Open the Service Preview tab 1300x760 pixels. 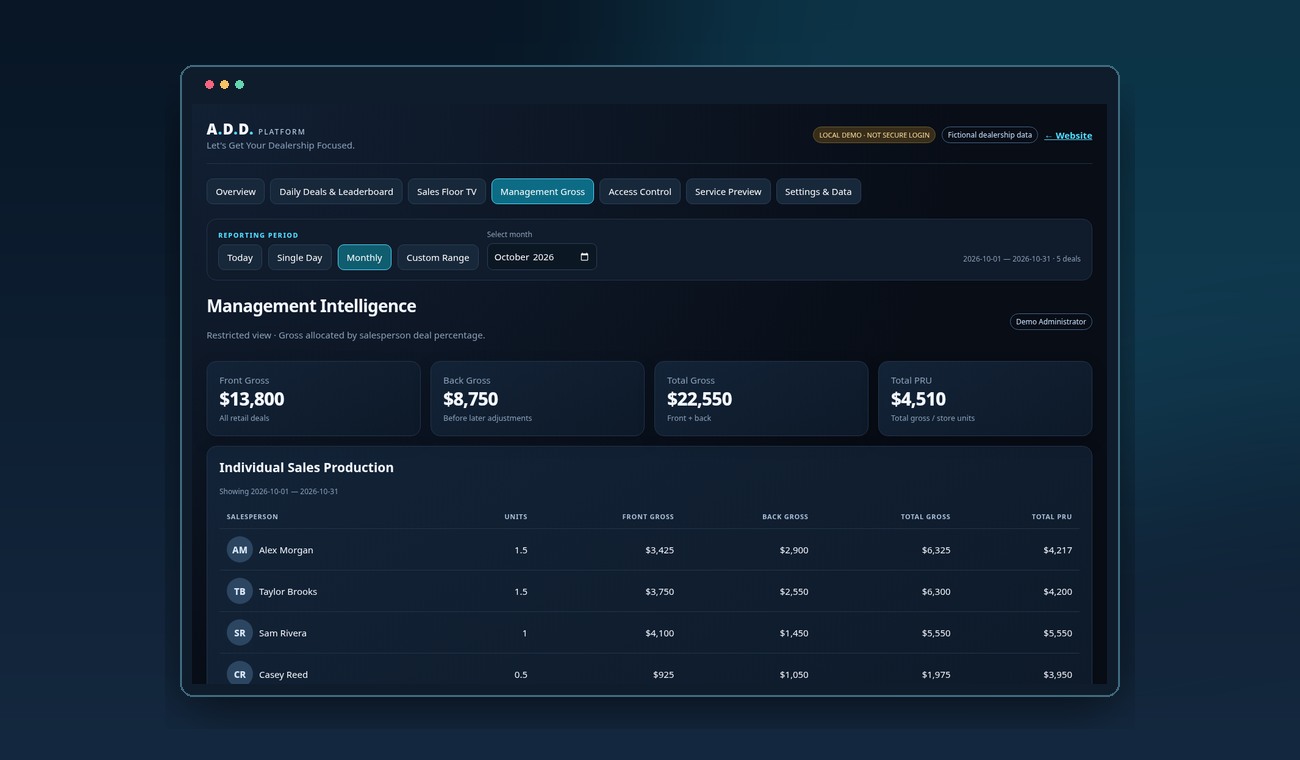(728, 191)
